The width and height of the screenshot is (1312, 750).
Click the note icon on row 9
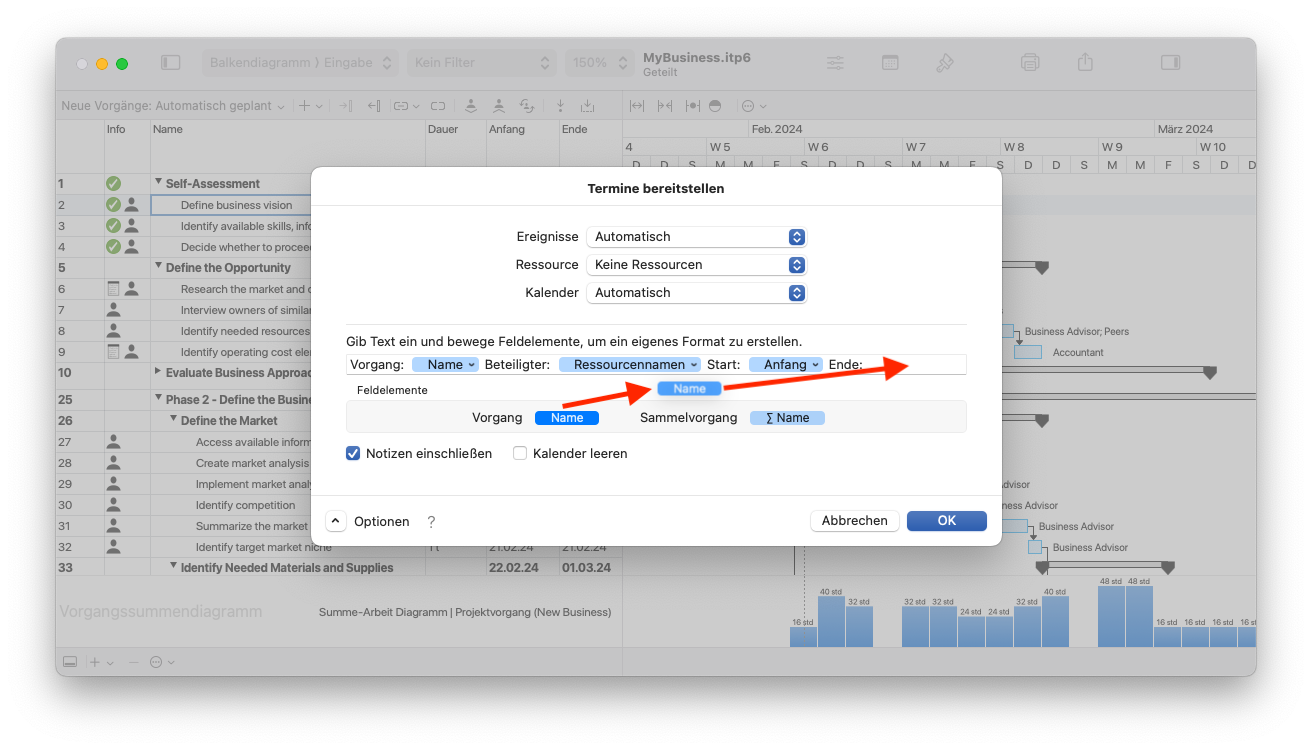(113, 352)
